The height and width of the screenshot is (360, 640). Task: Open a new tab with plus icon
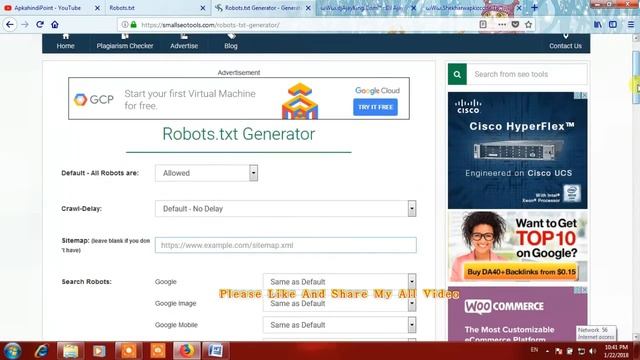pos(534,8)
